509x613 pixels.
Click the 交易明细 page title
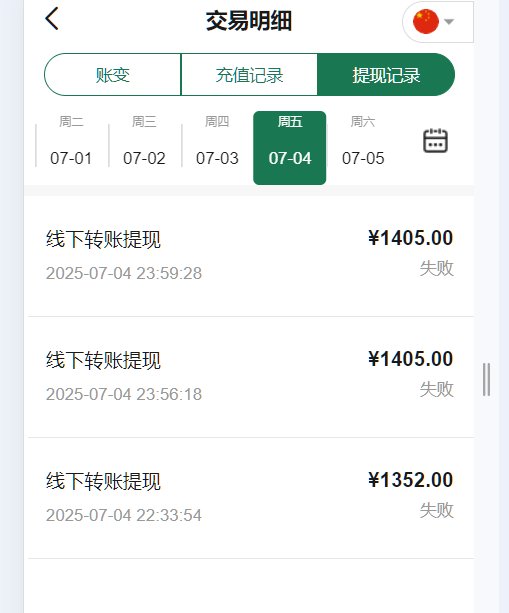coord(249,21)
